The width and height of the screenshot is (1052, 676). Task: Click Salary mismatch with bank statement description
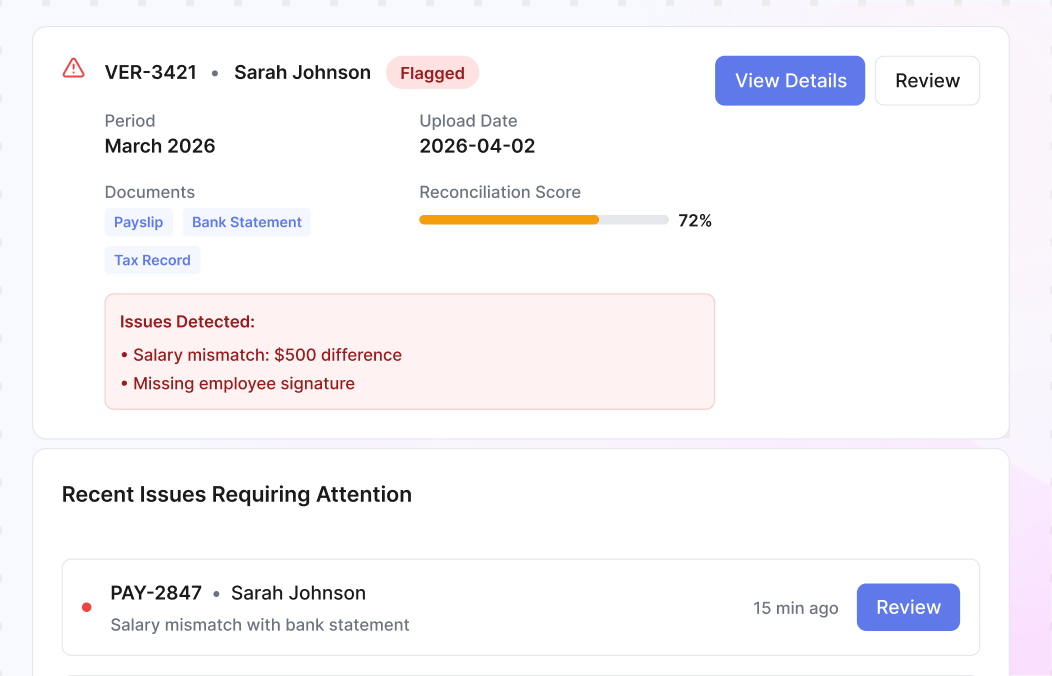260,625
